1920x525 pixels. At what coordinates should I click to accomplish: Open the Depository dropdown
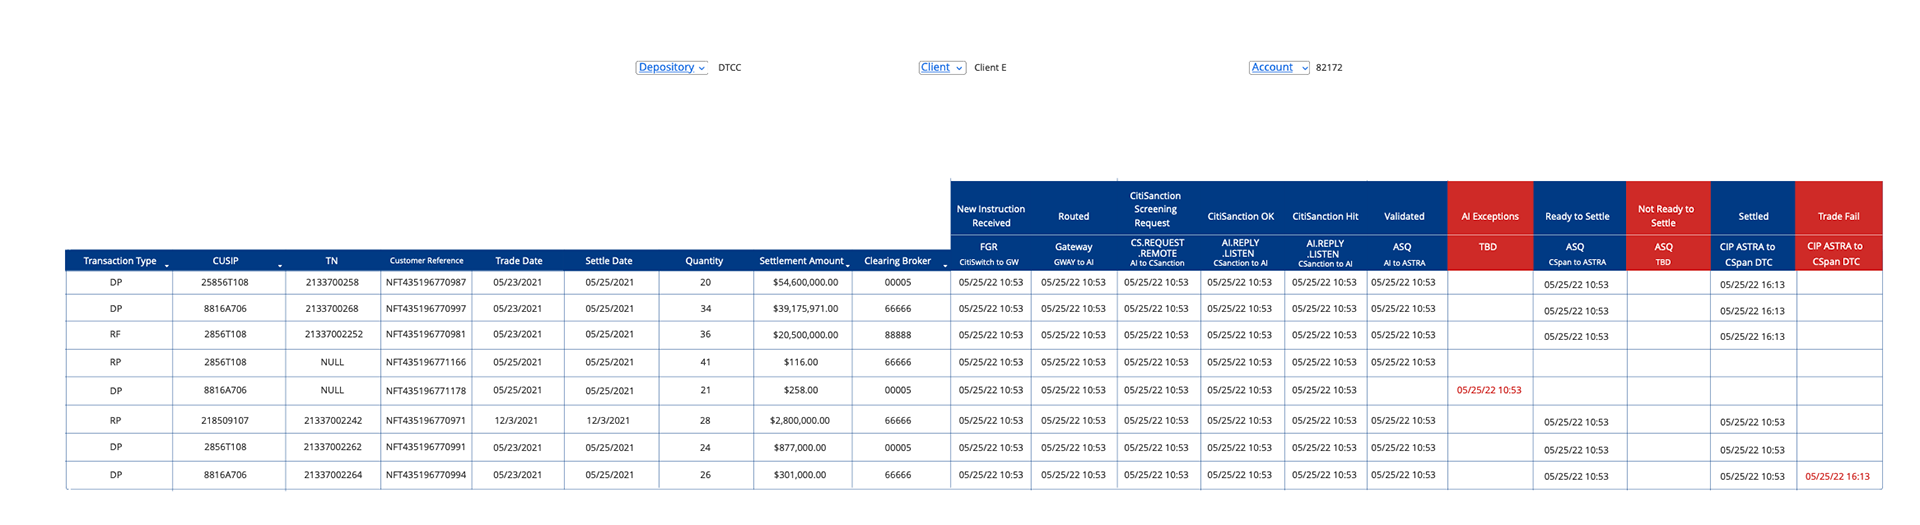coord(671,68)
